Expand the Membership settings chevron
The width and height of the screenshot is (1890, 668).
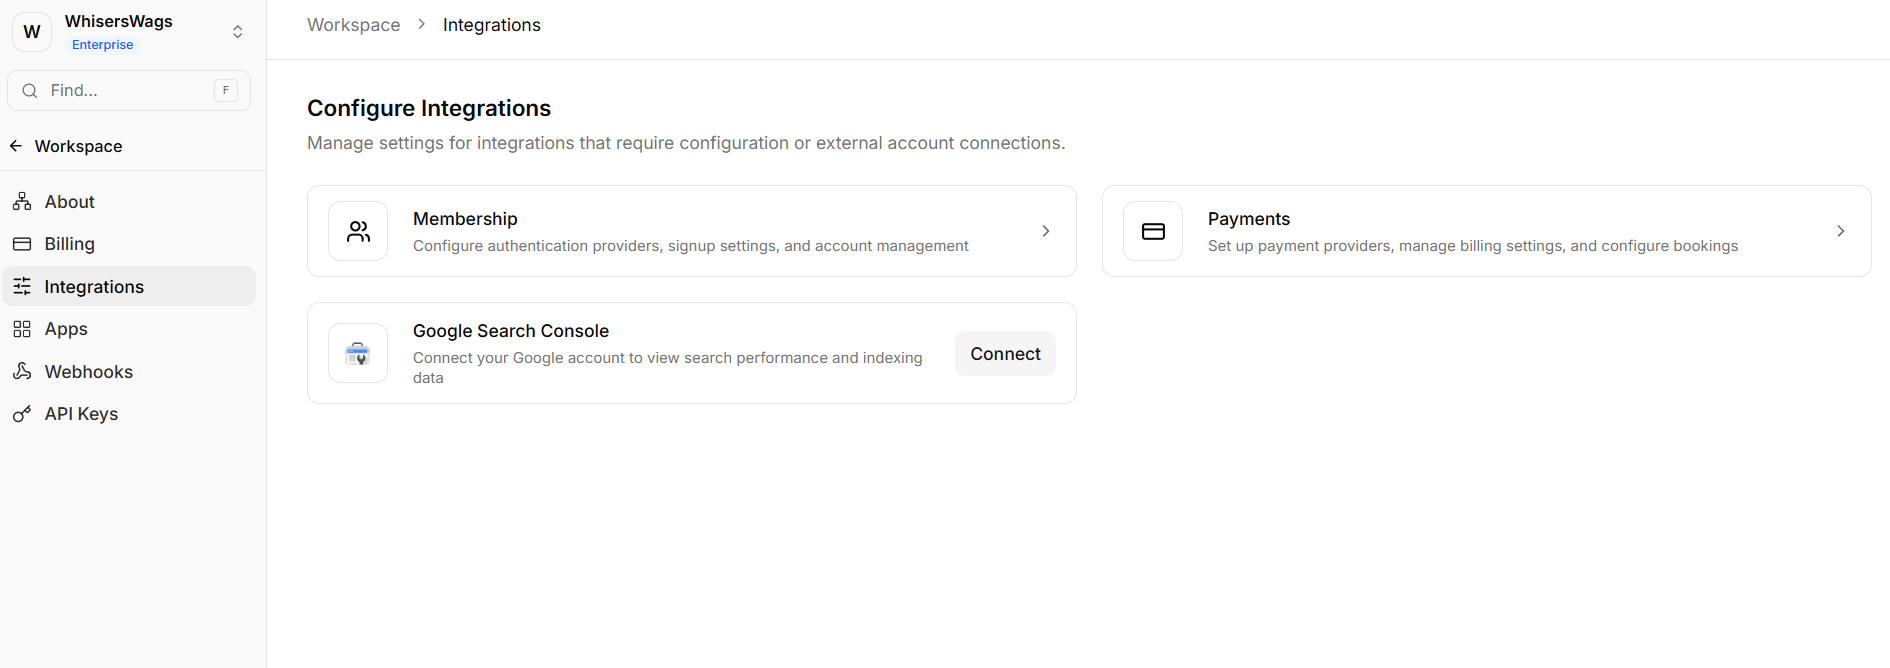click(x=1046, y=231)
